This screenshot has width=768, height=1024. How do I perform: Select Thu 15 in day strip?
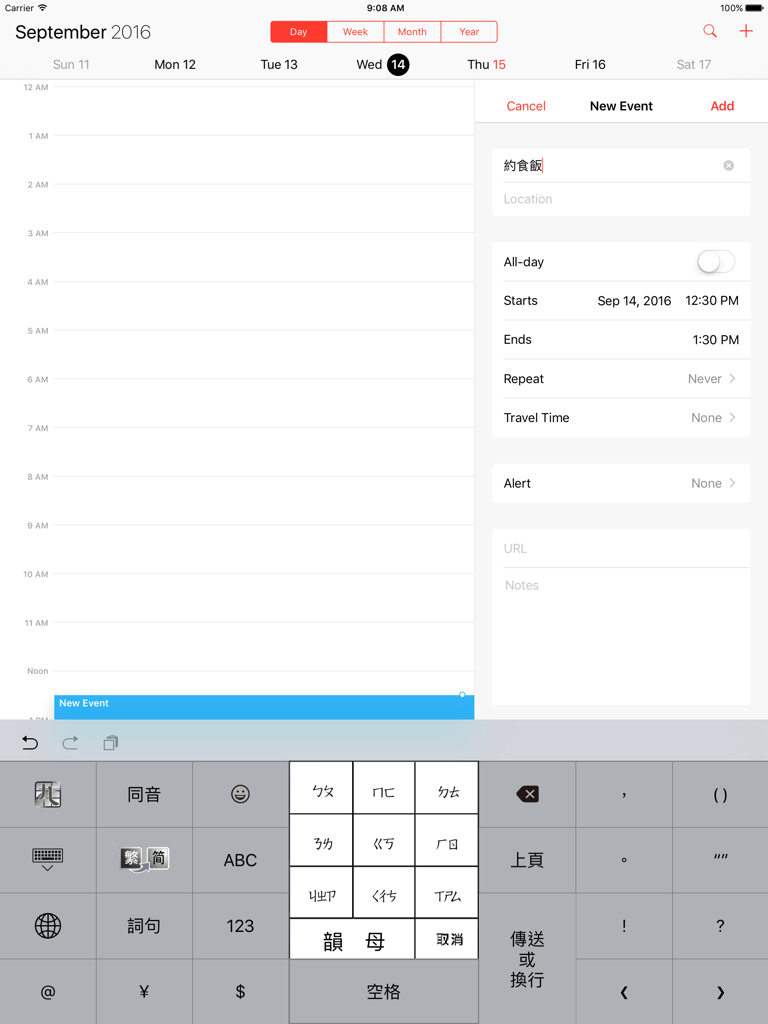pyautogui.click(x=487, y=65)
